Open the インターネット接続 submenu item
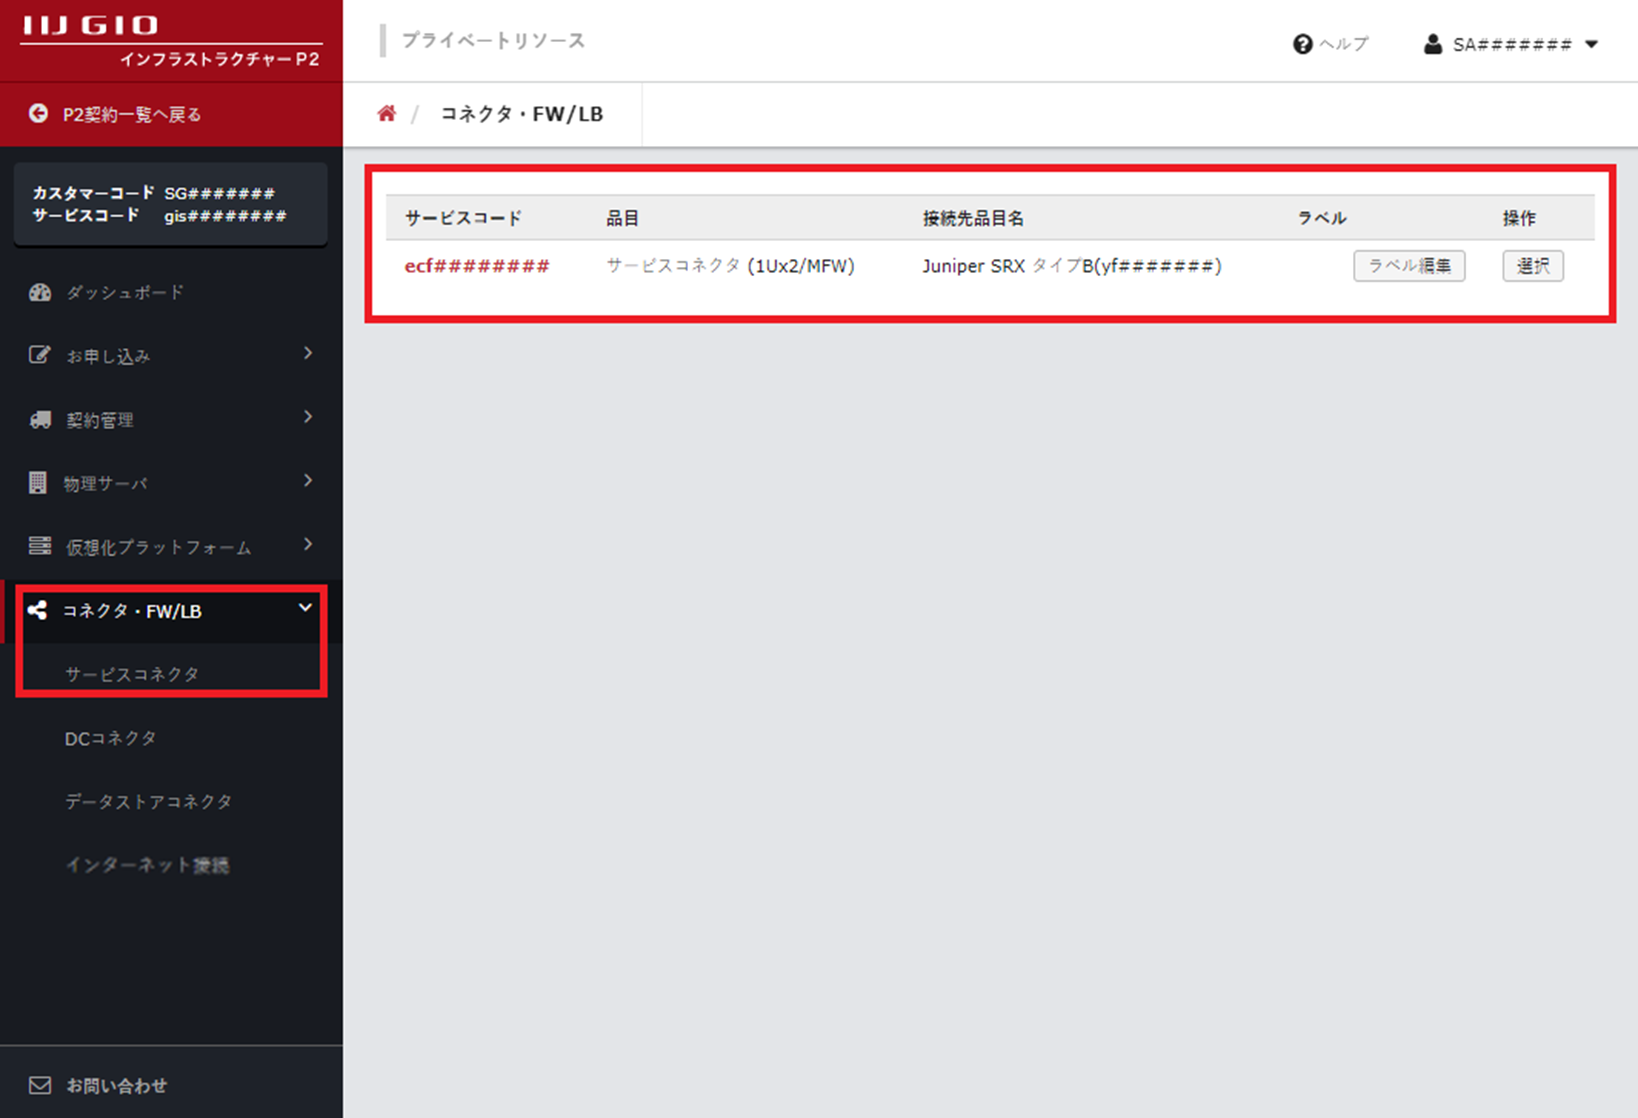This screenshot has height=1118, width=1638. coord(147,865)
